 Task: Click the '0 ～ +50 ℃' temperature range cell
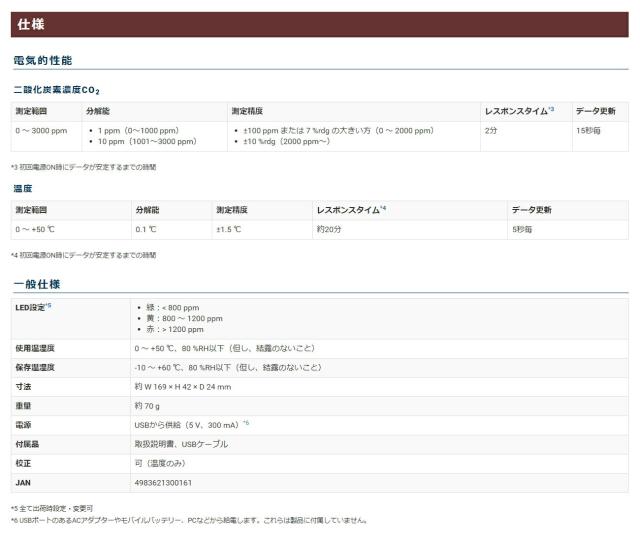35,229
